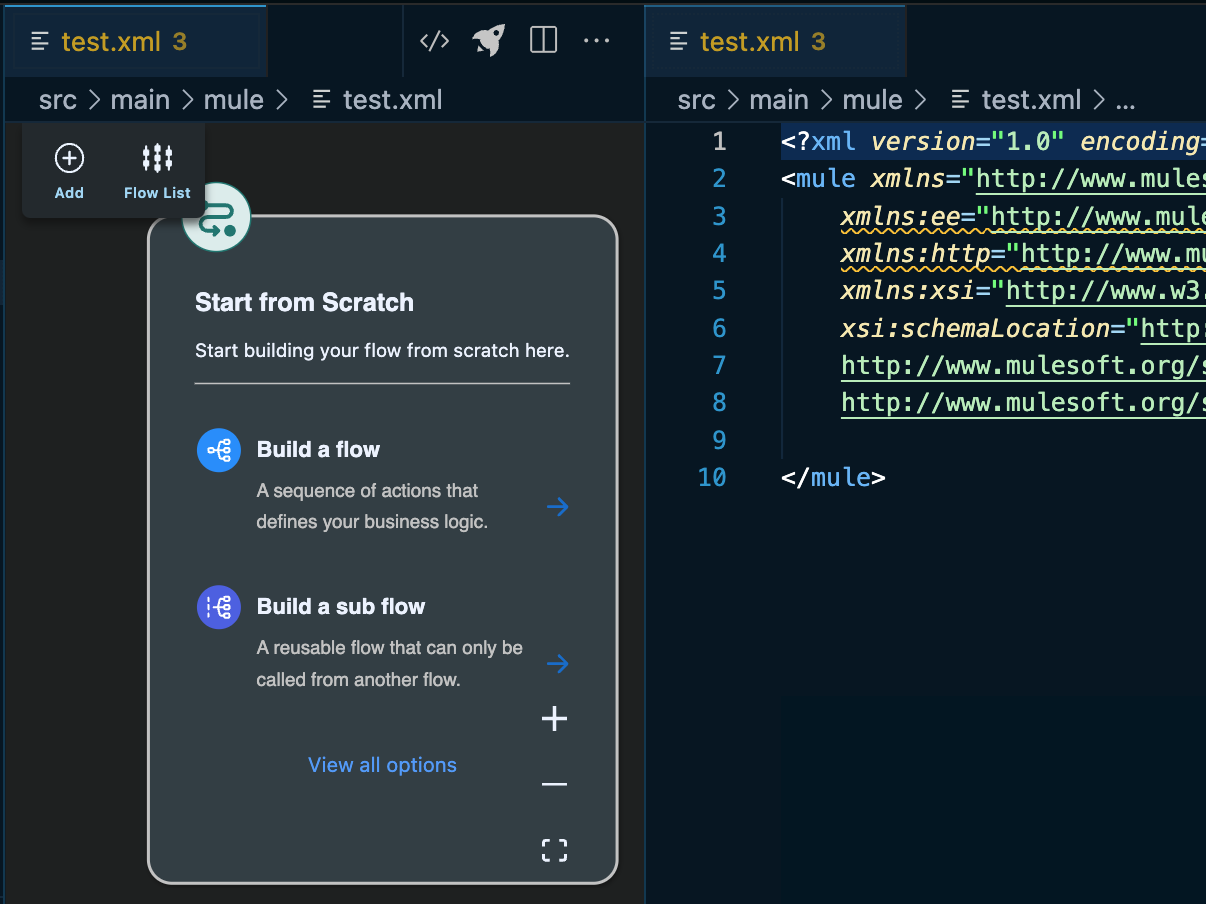The image size is (1206, 904).
Task: Click the Add icon above the canvas
Action: pyautogui.click(x=68, y=158)
